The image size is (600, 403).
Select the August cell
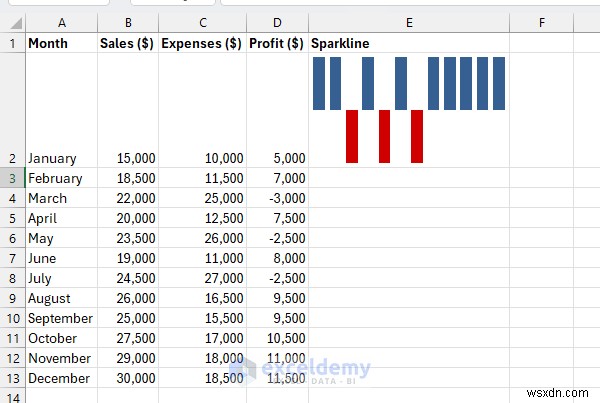point(62,298)
